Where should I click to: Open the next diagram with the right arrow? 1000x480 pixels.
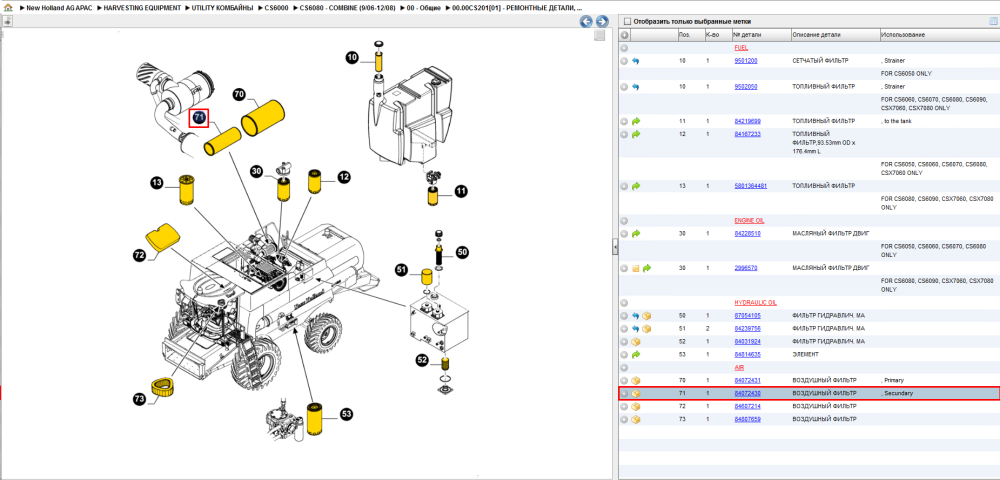(x=601, y=22)
